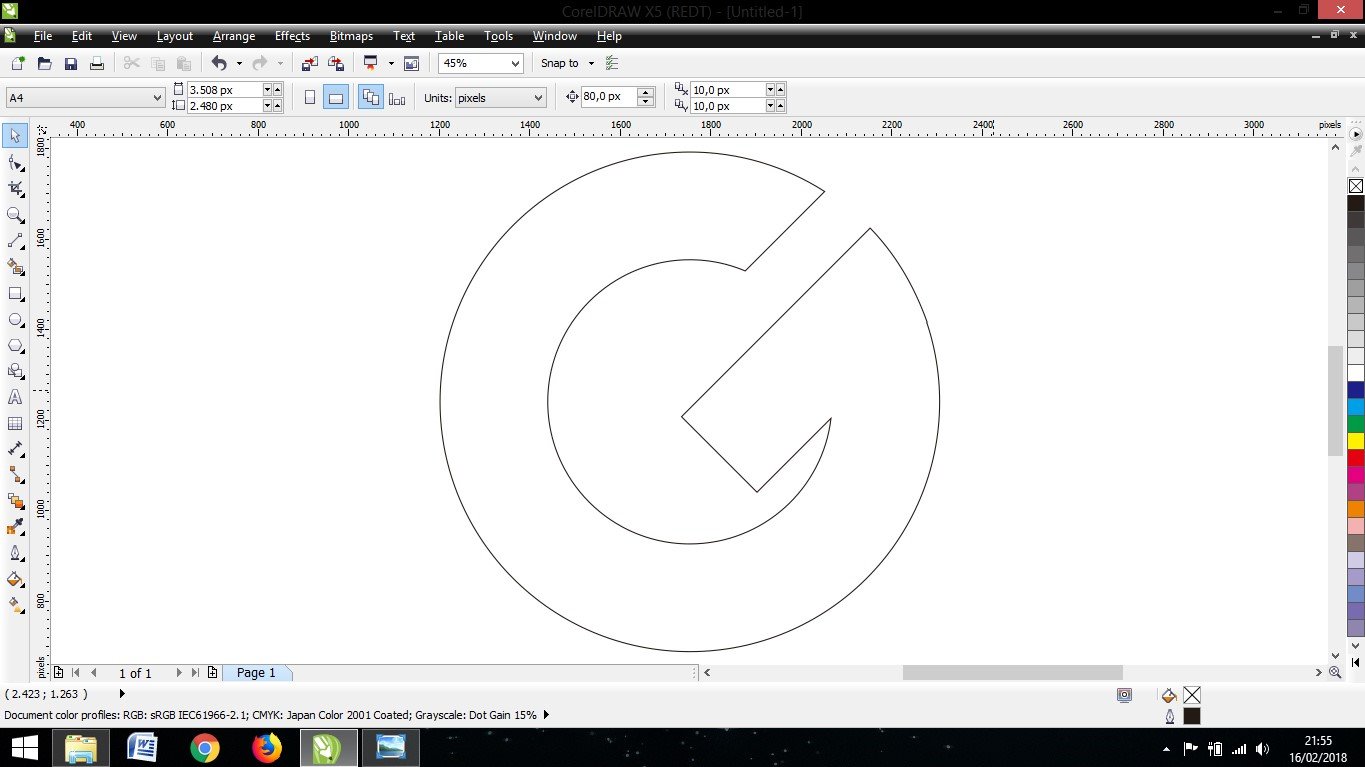
Task: Select the Polygon tool
Action: coord(15,346)
